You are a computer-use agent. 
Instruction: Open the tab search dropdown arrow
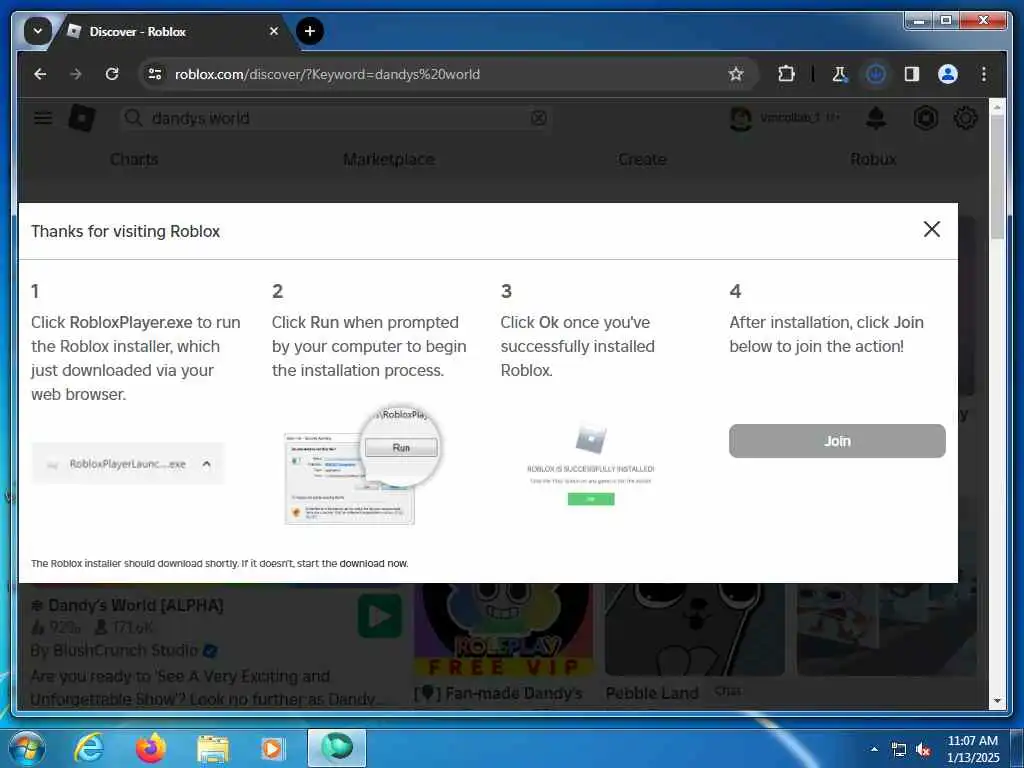coord(37,31)
